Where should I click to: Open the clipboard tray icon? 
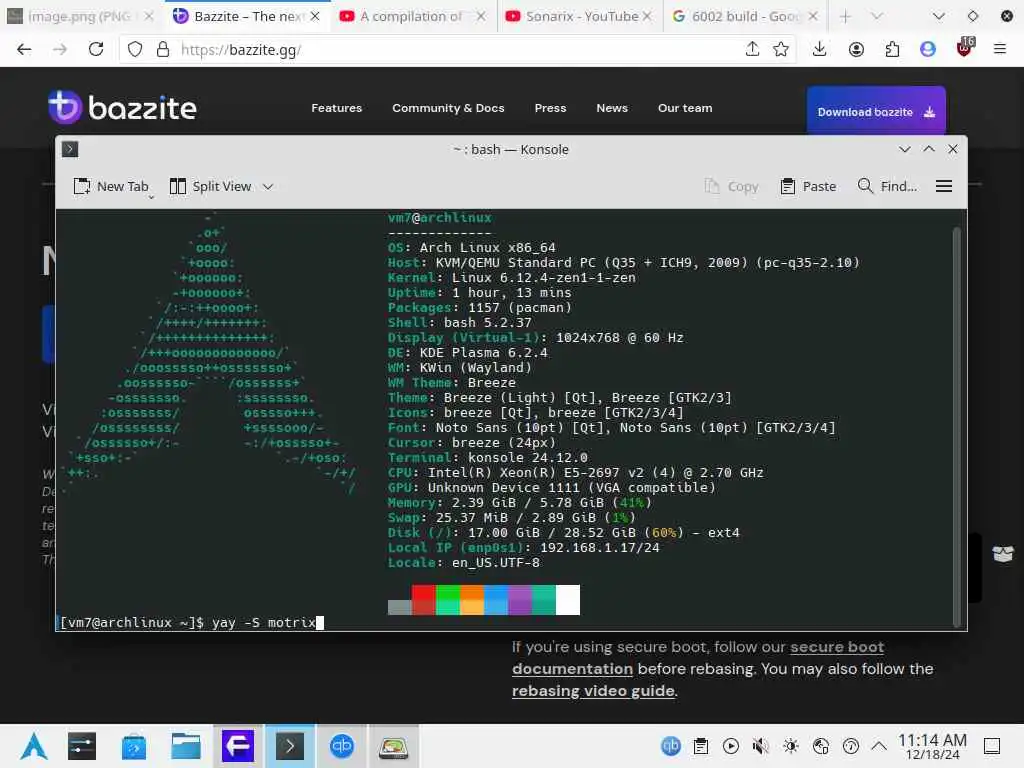(x=701, y=746)
